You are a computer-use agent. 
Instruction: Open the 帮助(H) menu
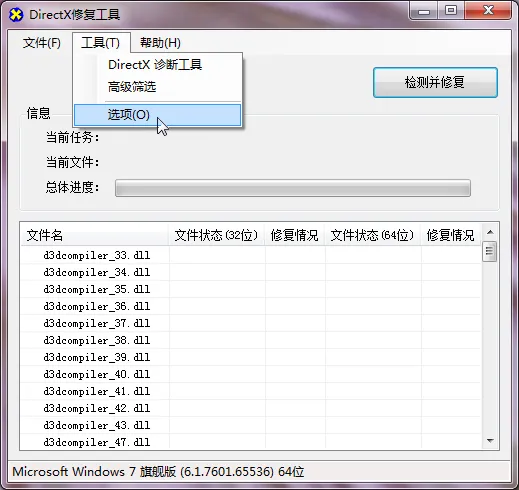[160, 43]
